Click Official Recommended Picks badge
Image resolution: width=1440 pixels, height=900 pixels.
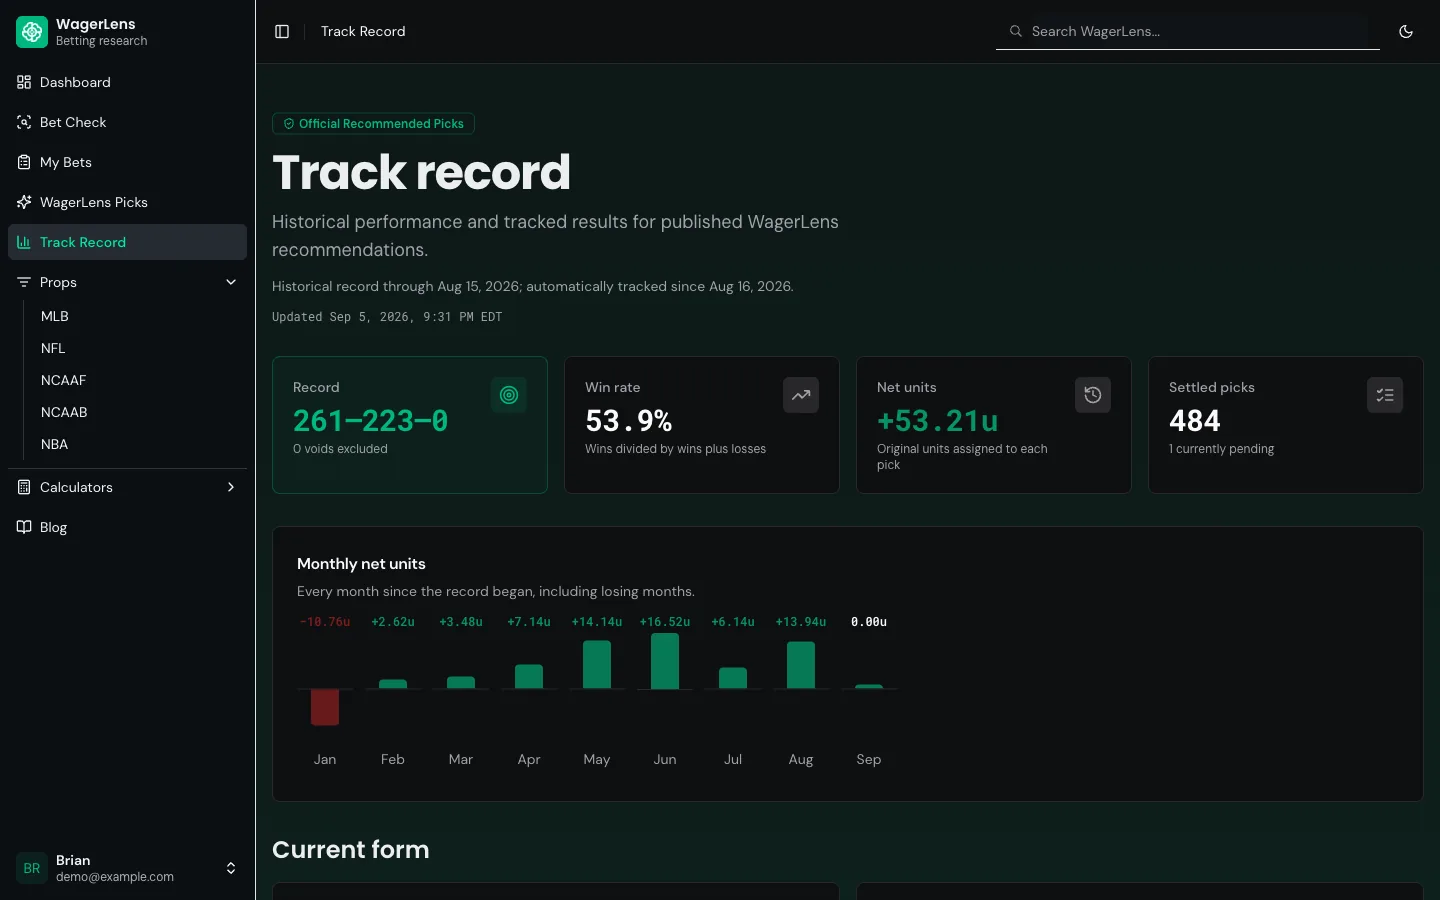[x=373, y=124]
